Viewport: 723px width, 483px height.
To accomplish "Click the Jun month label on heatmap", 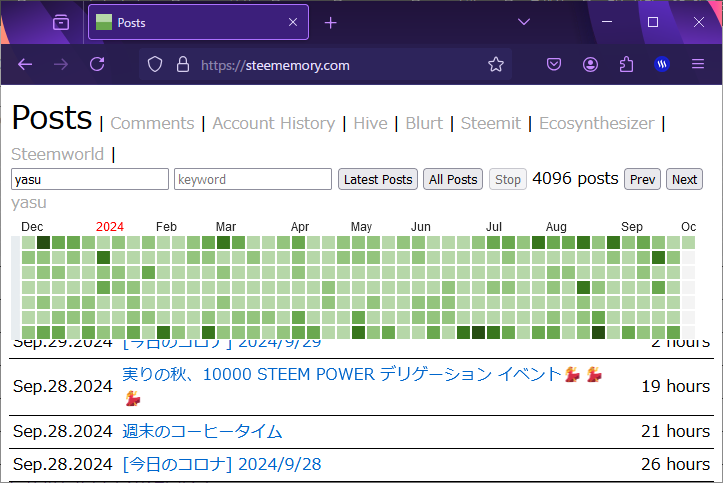I will point(421,227).
